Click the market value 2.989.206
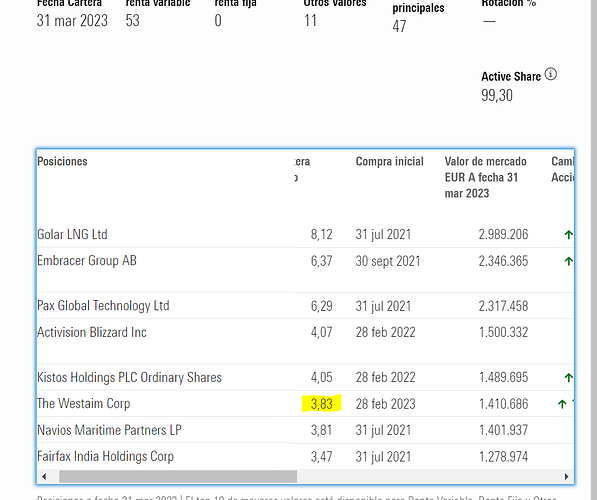The height and width of the screenshot is (500, 597). pos(503,234)
